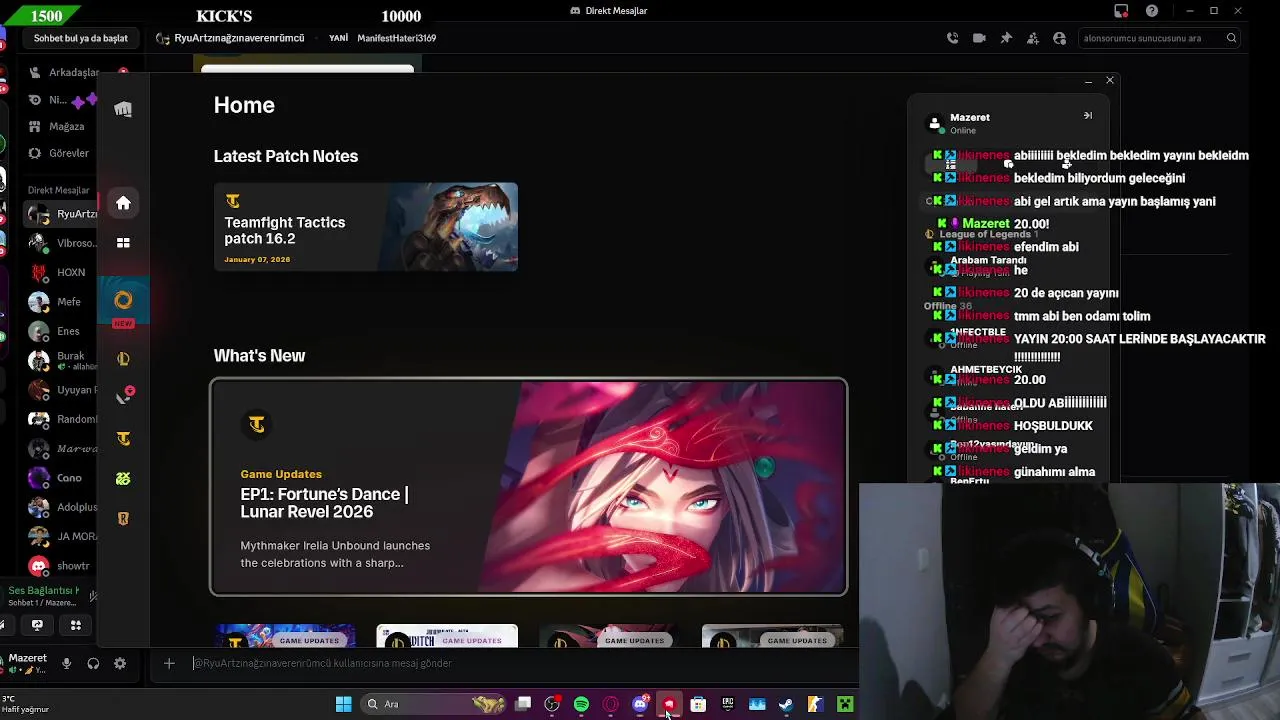Viewport: 1280px width, 720px height.
Task: Open Adolplus direct message
Action: 62,507
